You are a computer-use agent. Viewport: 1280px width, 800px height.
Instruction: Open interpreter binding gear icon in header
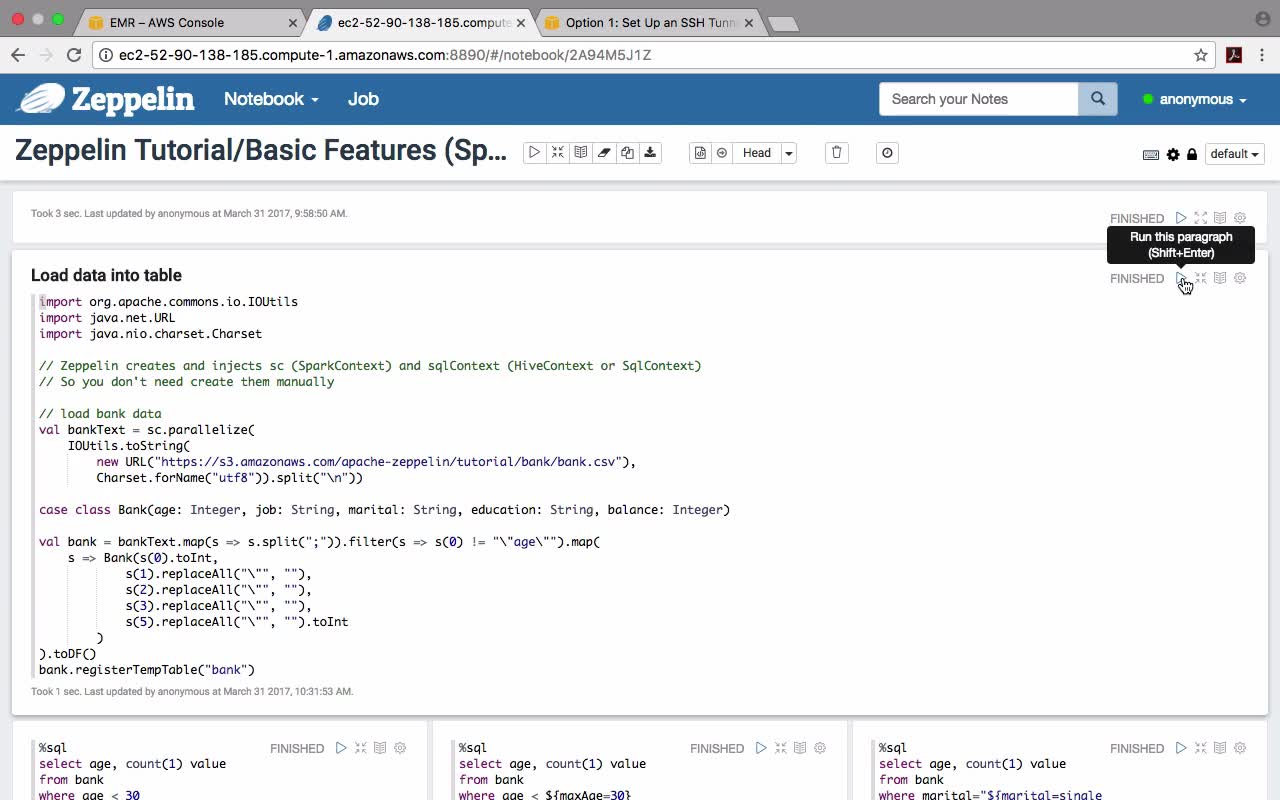1173,154
